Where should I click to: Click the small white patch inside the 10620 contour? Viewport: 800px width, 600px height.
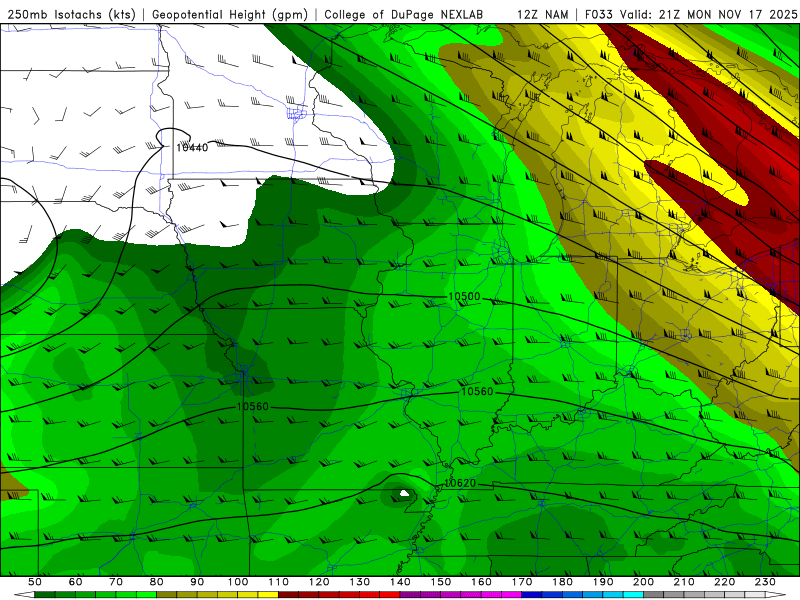[405, 493]
